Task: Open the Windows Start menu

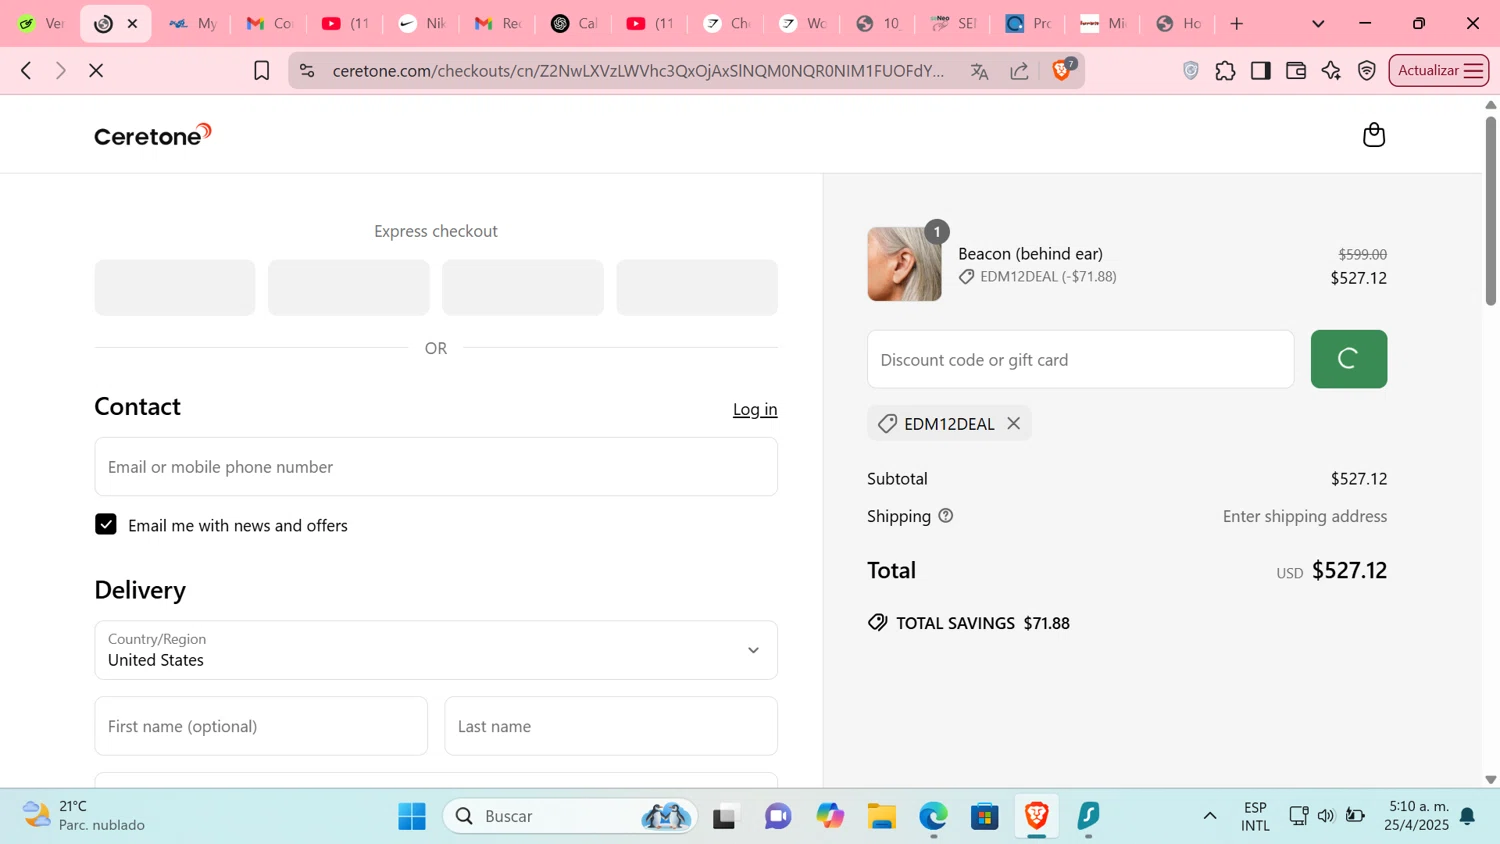Action: click(x=412, y=816)
